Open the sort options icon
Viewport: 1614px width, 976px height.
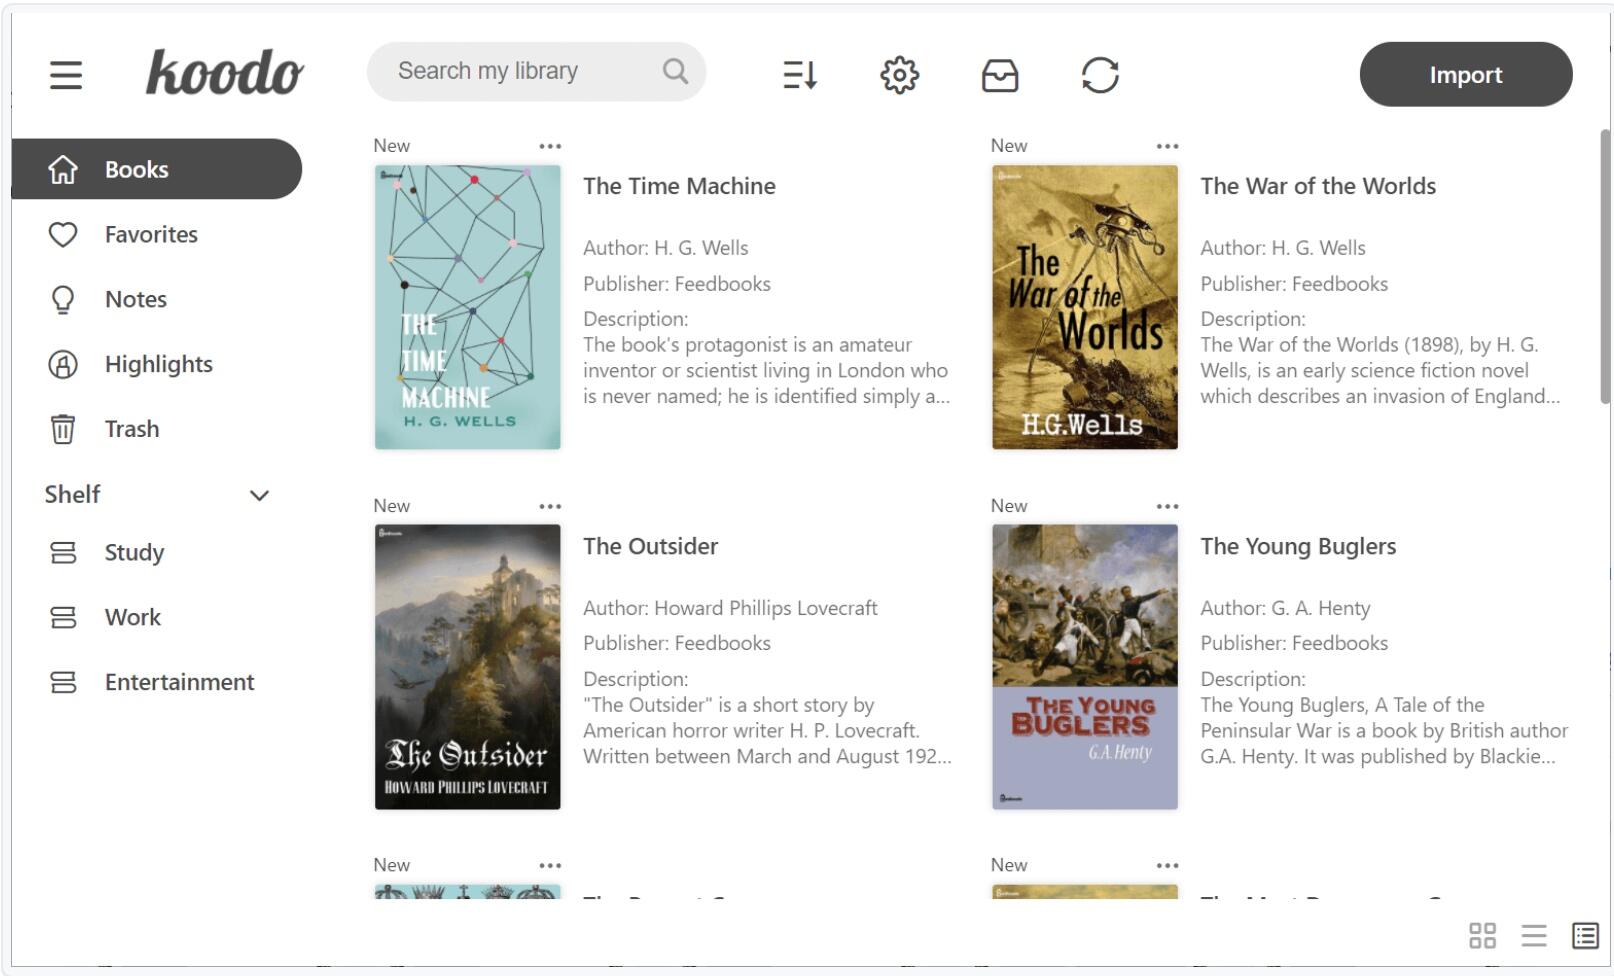tap(799, 75)
